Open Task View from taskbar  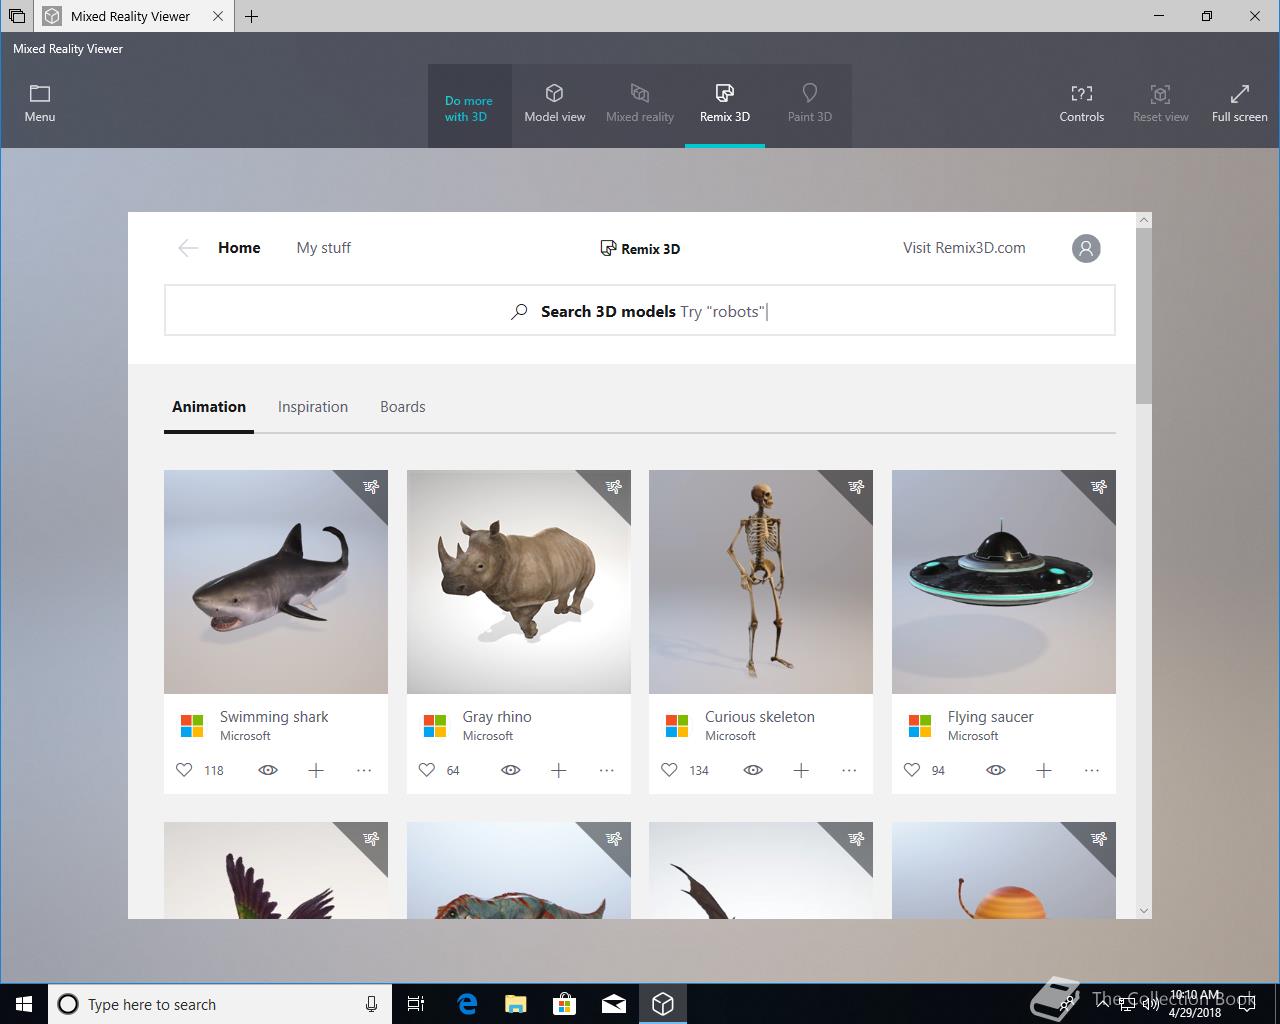click(x=416, y=1004)
